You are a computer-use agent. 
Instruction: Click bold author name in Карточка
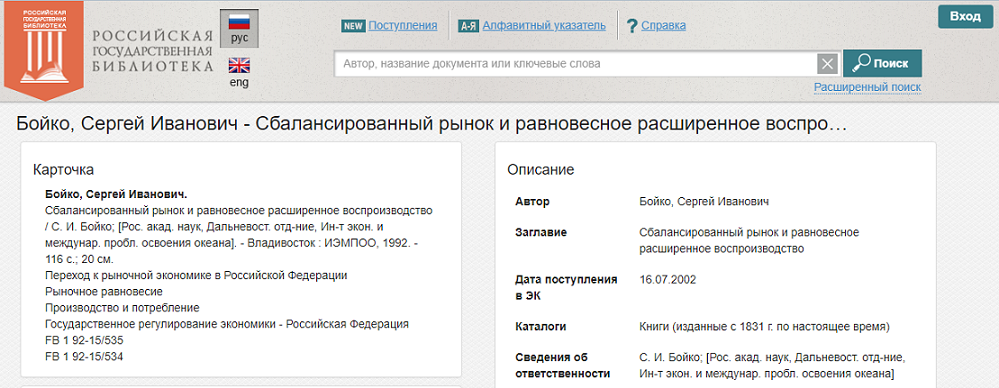tap(115, 194)
